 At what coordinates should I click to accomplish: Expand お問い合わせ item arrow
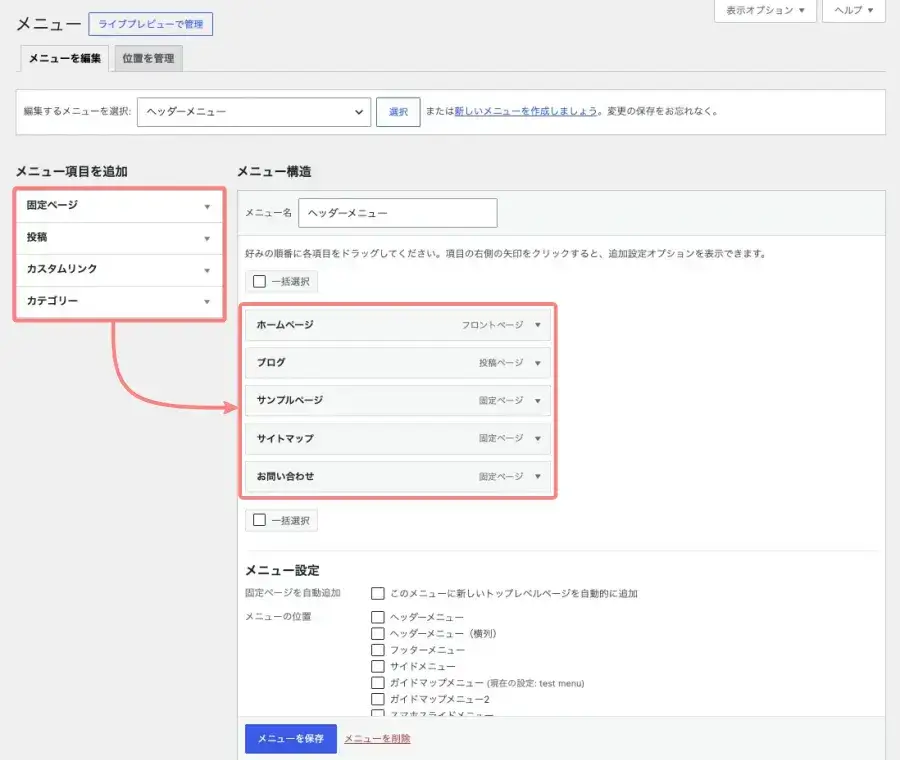click(x=538, y=476)
